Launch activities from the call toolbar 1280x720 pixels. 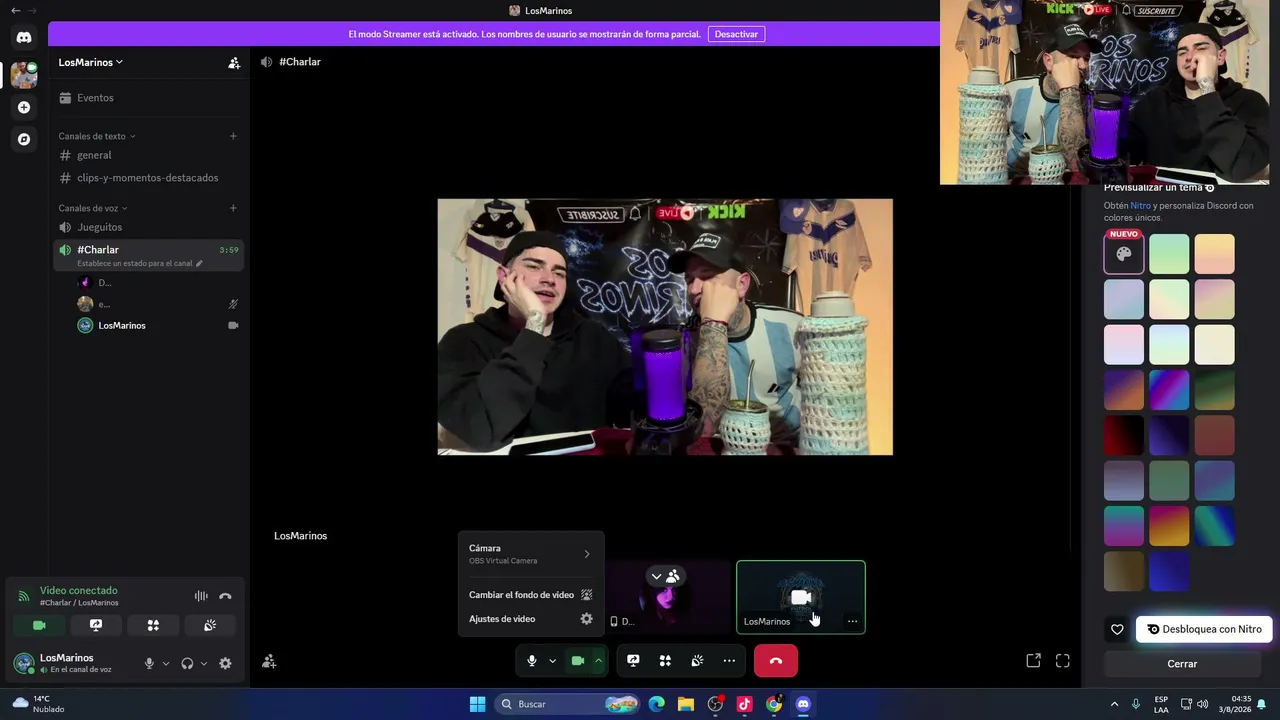665,661
